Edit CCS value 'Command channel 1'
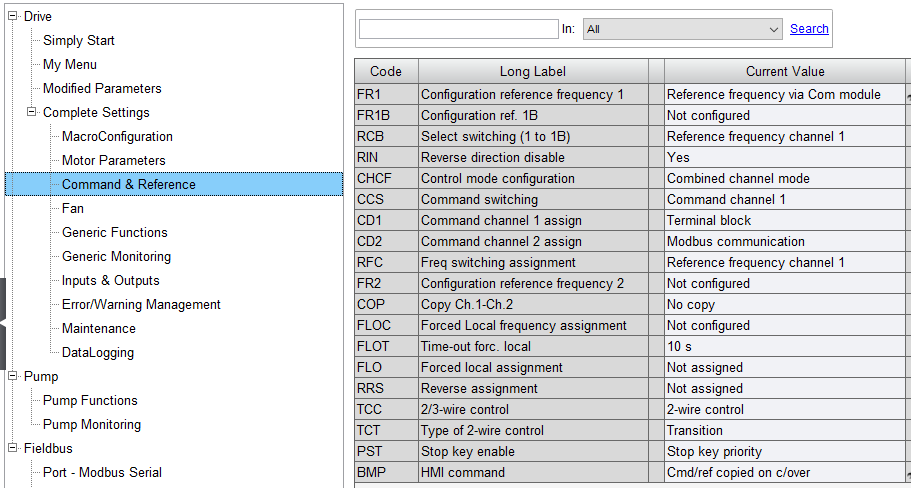This screenshot has height=488, width=911. click(x=785, y=199)
